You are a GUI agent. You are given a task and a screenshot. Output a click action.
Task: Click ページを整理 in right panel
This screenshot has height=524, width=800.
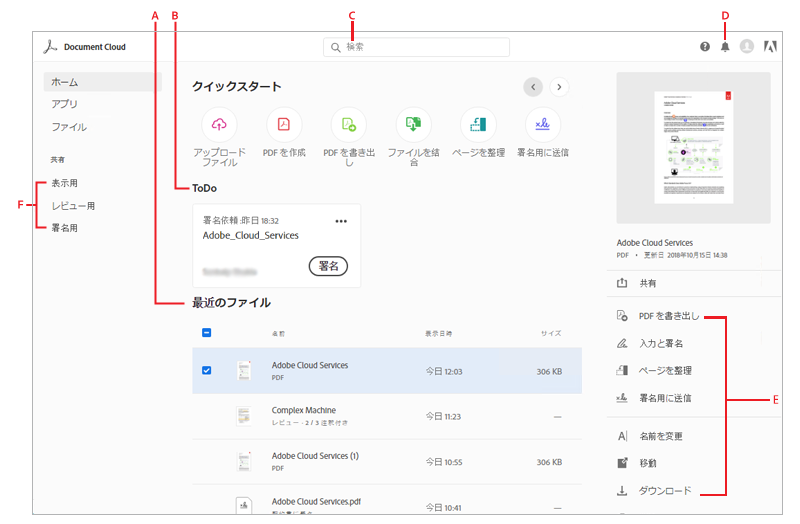[665, 370]
